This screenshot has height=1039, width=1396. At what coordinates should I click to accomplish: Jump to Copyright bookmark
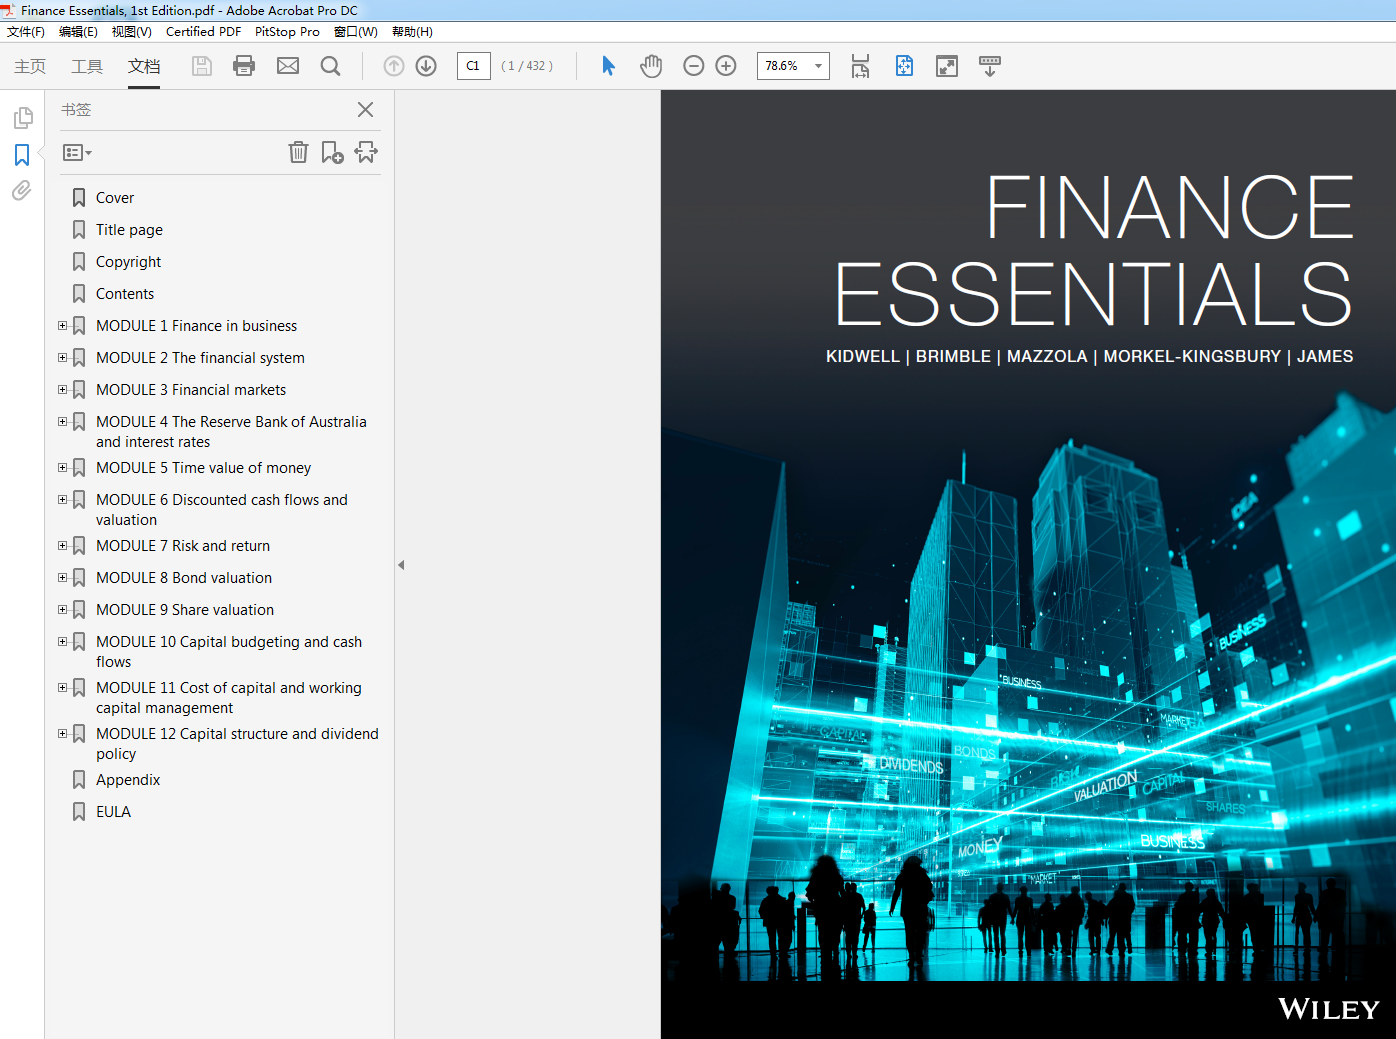[128, 262]
